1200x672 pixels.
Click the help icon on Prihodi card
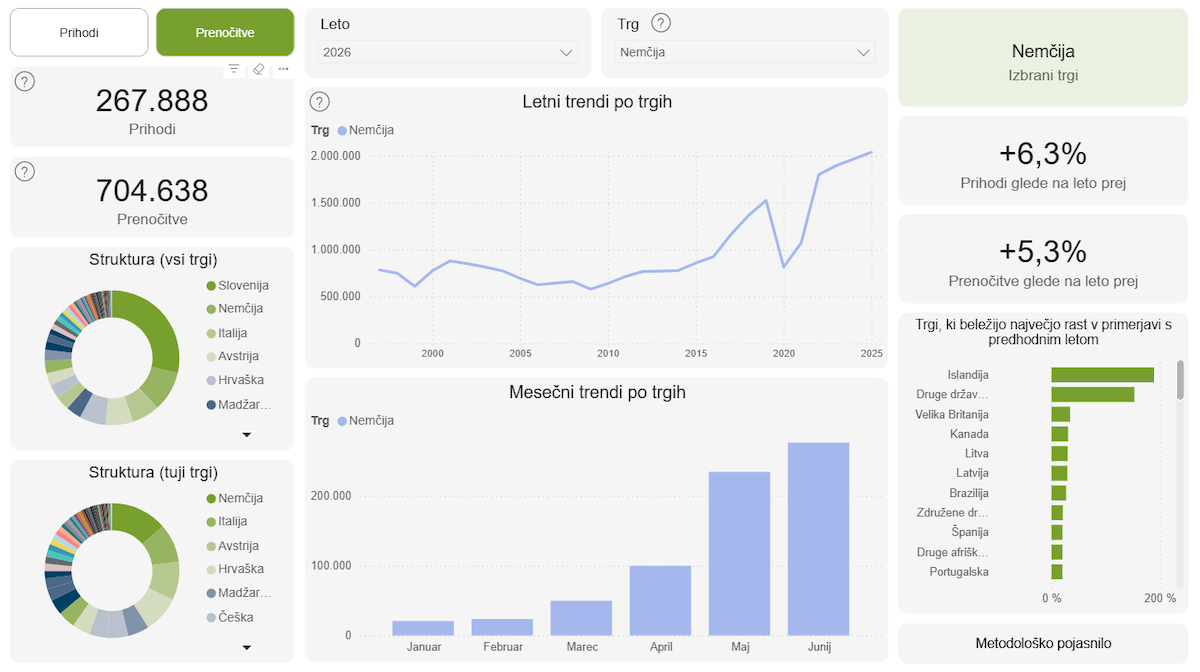pyautogui.click(x=25, y=82)
